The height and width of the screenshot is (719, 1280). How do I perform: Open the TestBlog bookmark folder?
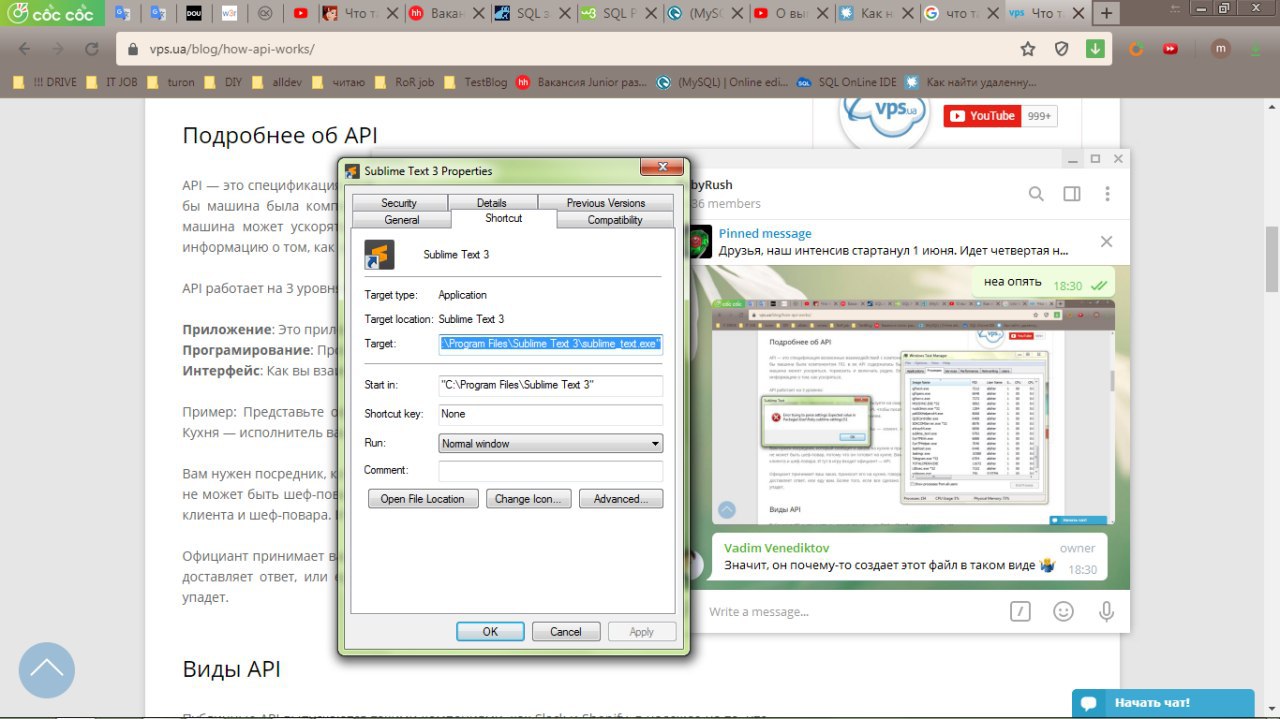475,82
